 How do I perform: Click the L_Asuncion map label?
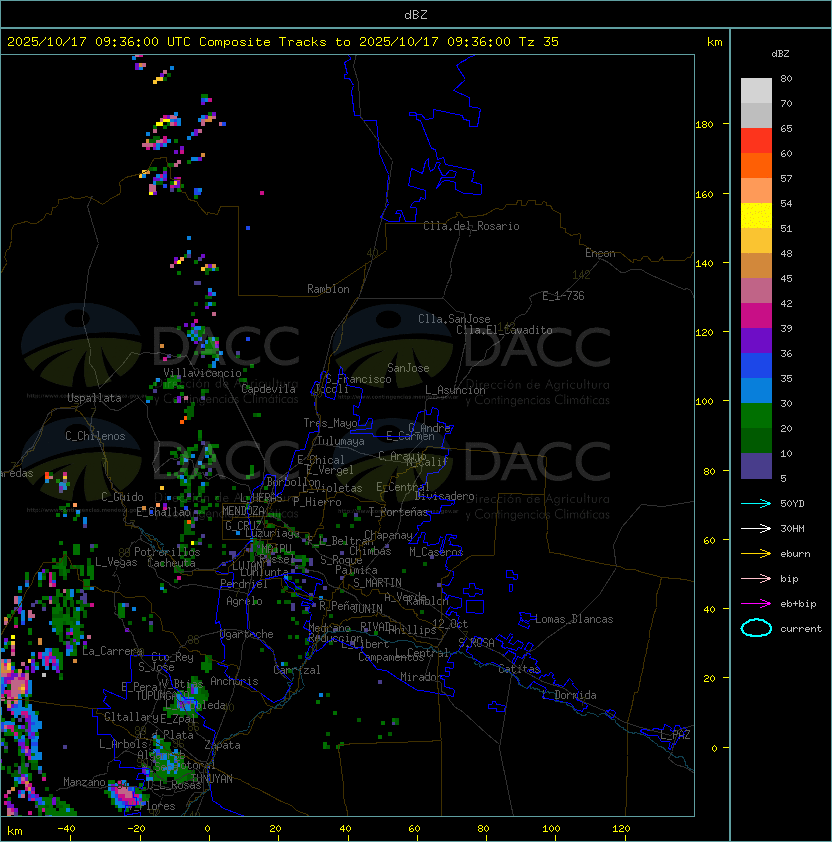[x=455, y=390]
